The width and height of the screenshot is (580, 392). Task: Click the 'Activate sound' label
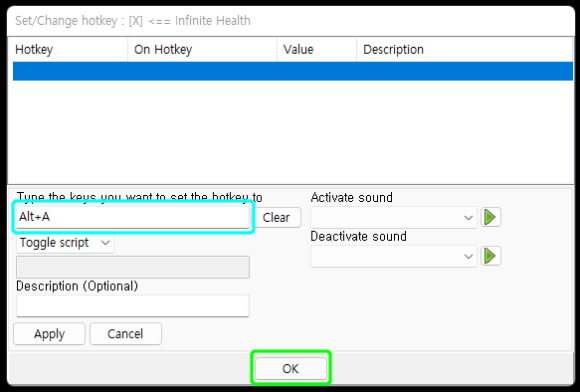pyautogui.click(x=351, y=197)
